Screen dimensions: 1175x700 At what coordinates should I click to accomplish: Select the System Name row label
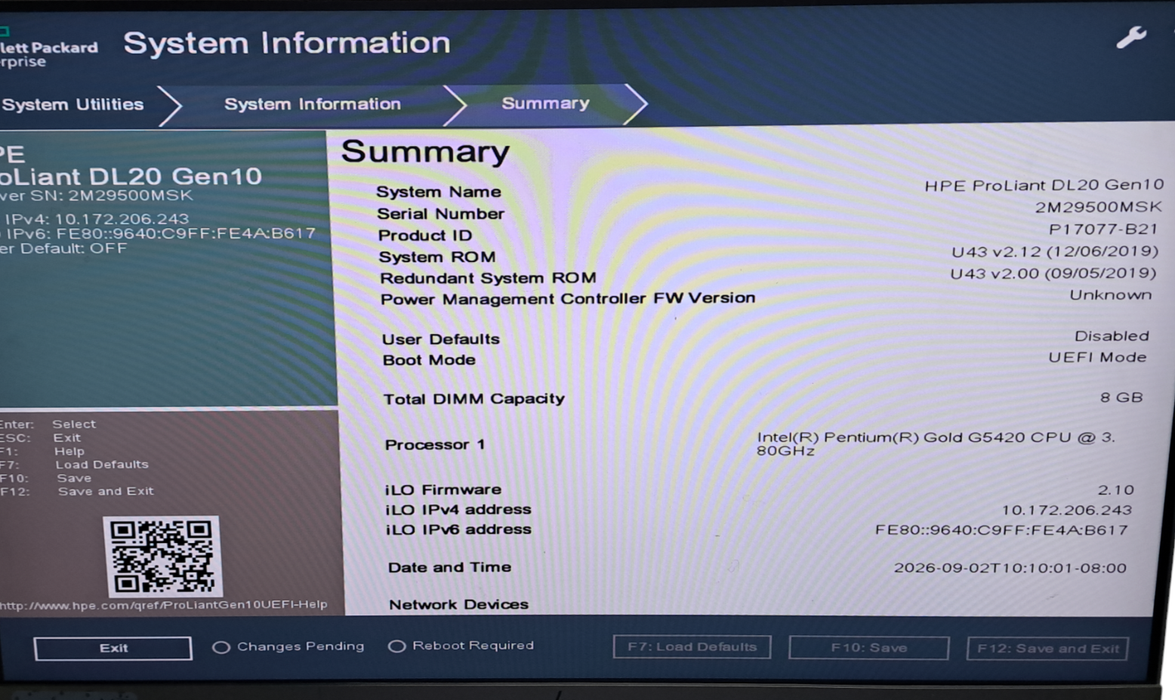coord(438,192)
